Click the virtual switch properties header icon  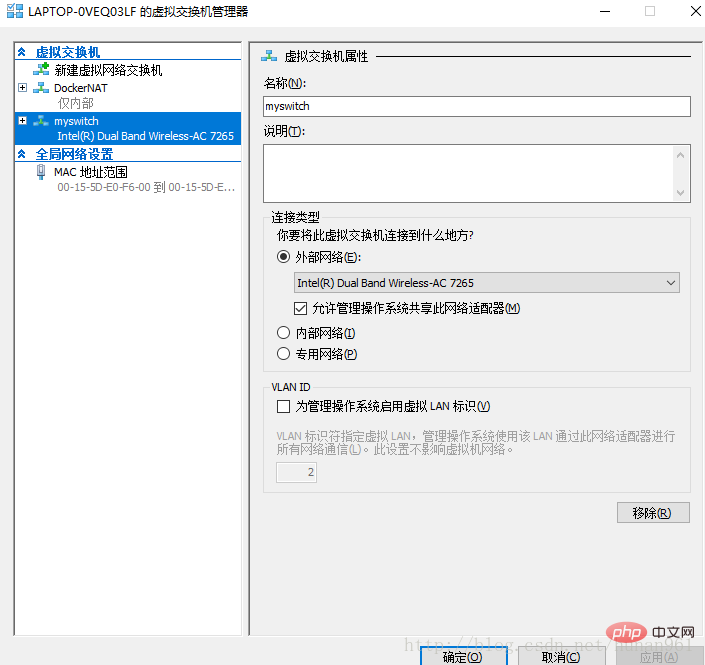(269, 56)
